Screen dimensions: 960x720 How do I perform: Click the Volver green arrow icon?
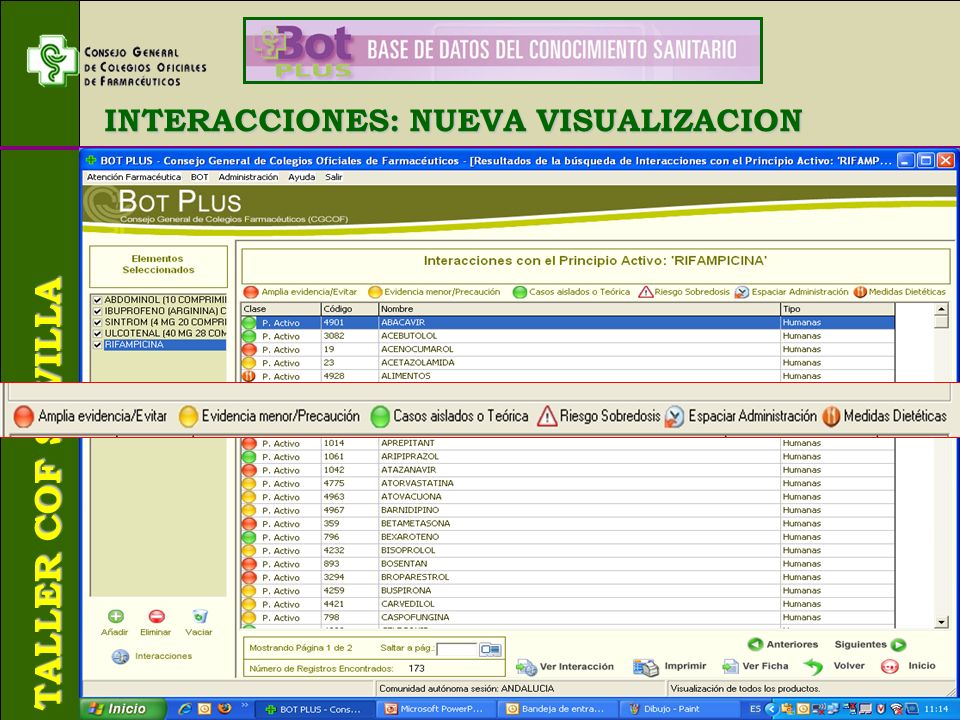(x=813, y=666)
